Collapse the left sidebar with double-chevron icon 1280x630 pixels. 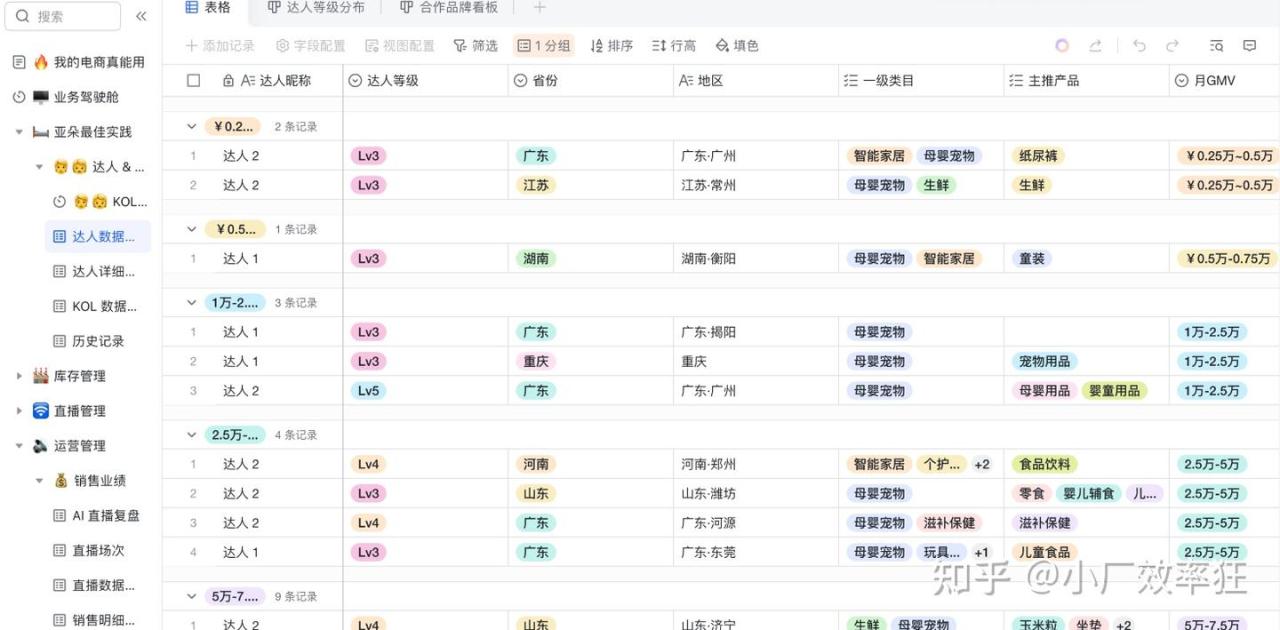click(141, 16)
